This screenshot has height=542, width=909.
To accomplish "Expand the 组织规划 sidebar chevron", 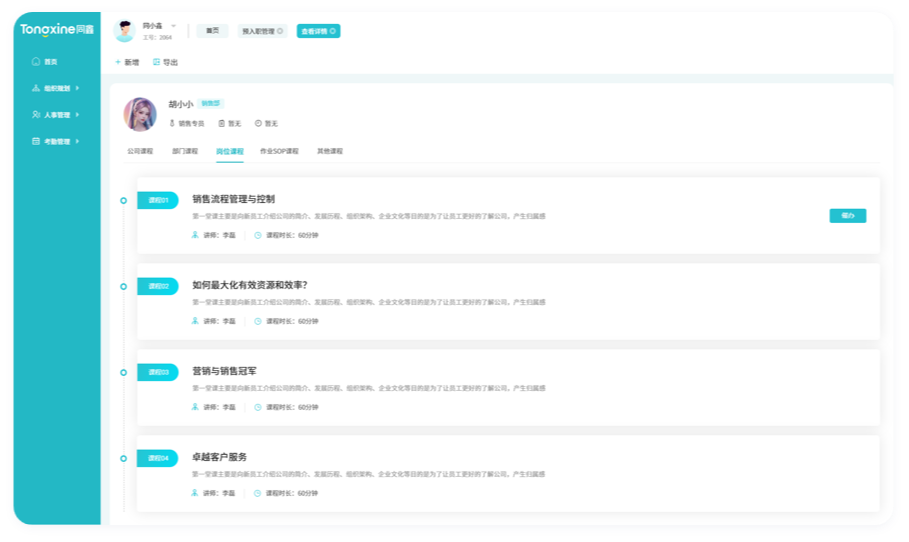I will tap(77, 88).
